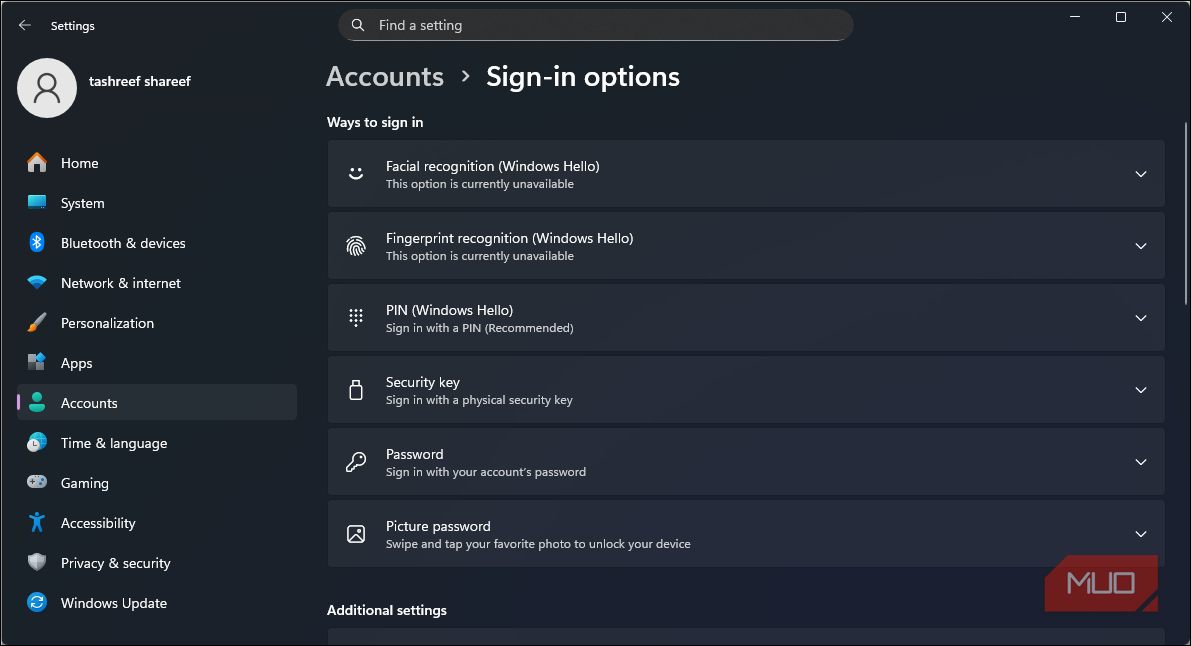Screen dimensions: 1191x646
Task: Select Time & language category
Action: 156,443
